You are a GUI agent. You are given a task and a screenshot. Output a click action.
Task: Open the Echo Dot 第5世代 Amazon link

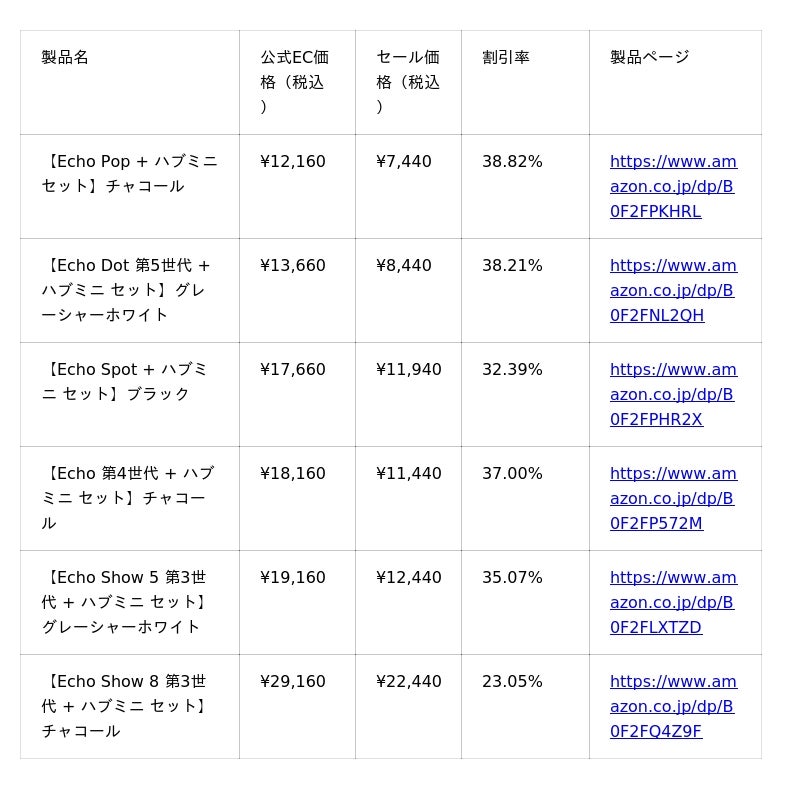pos(672,290)
